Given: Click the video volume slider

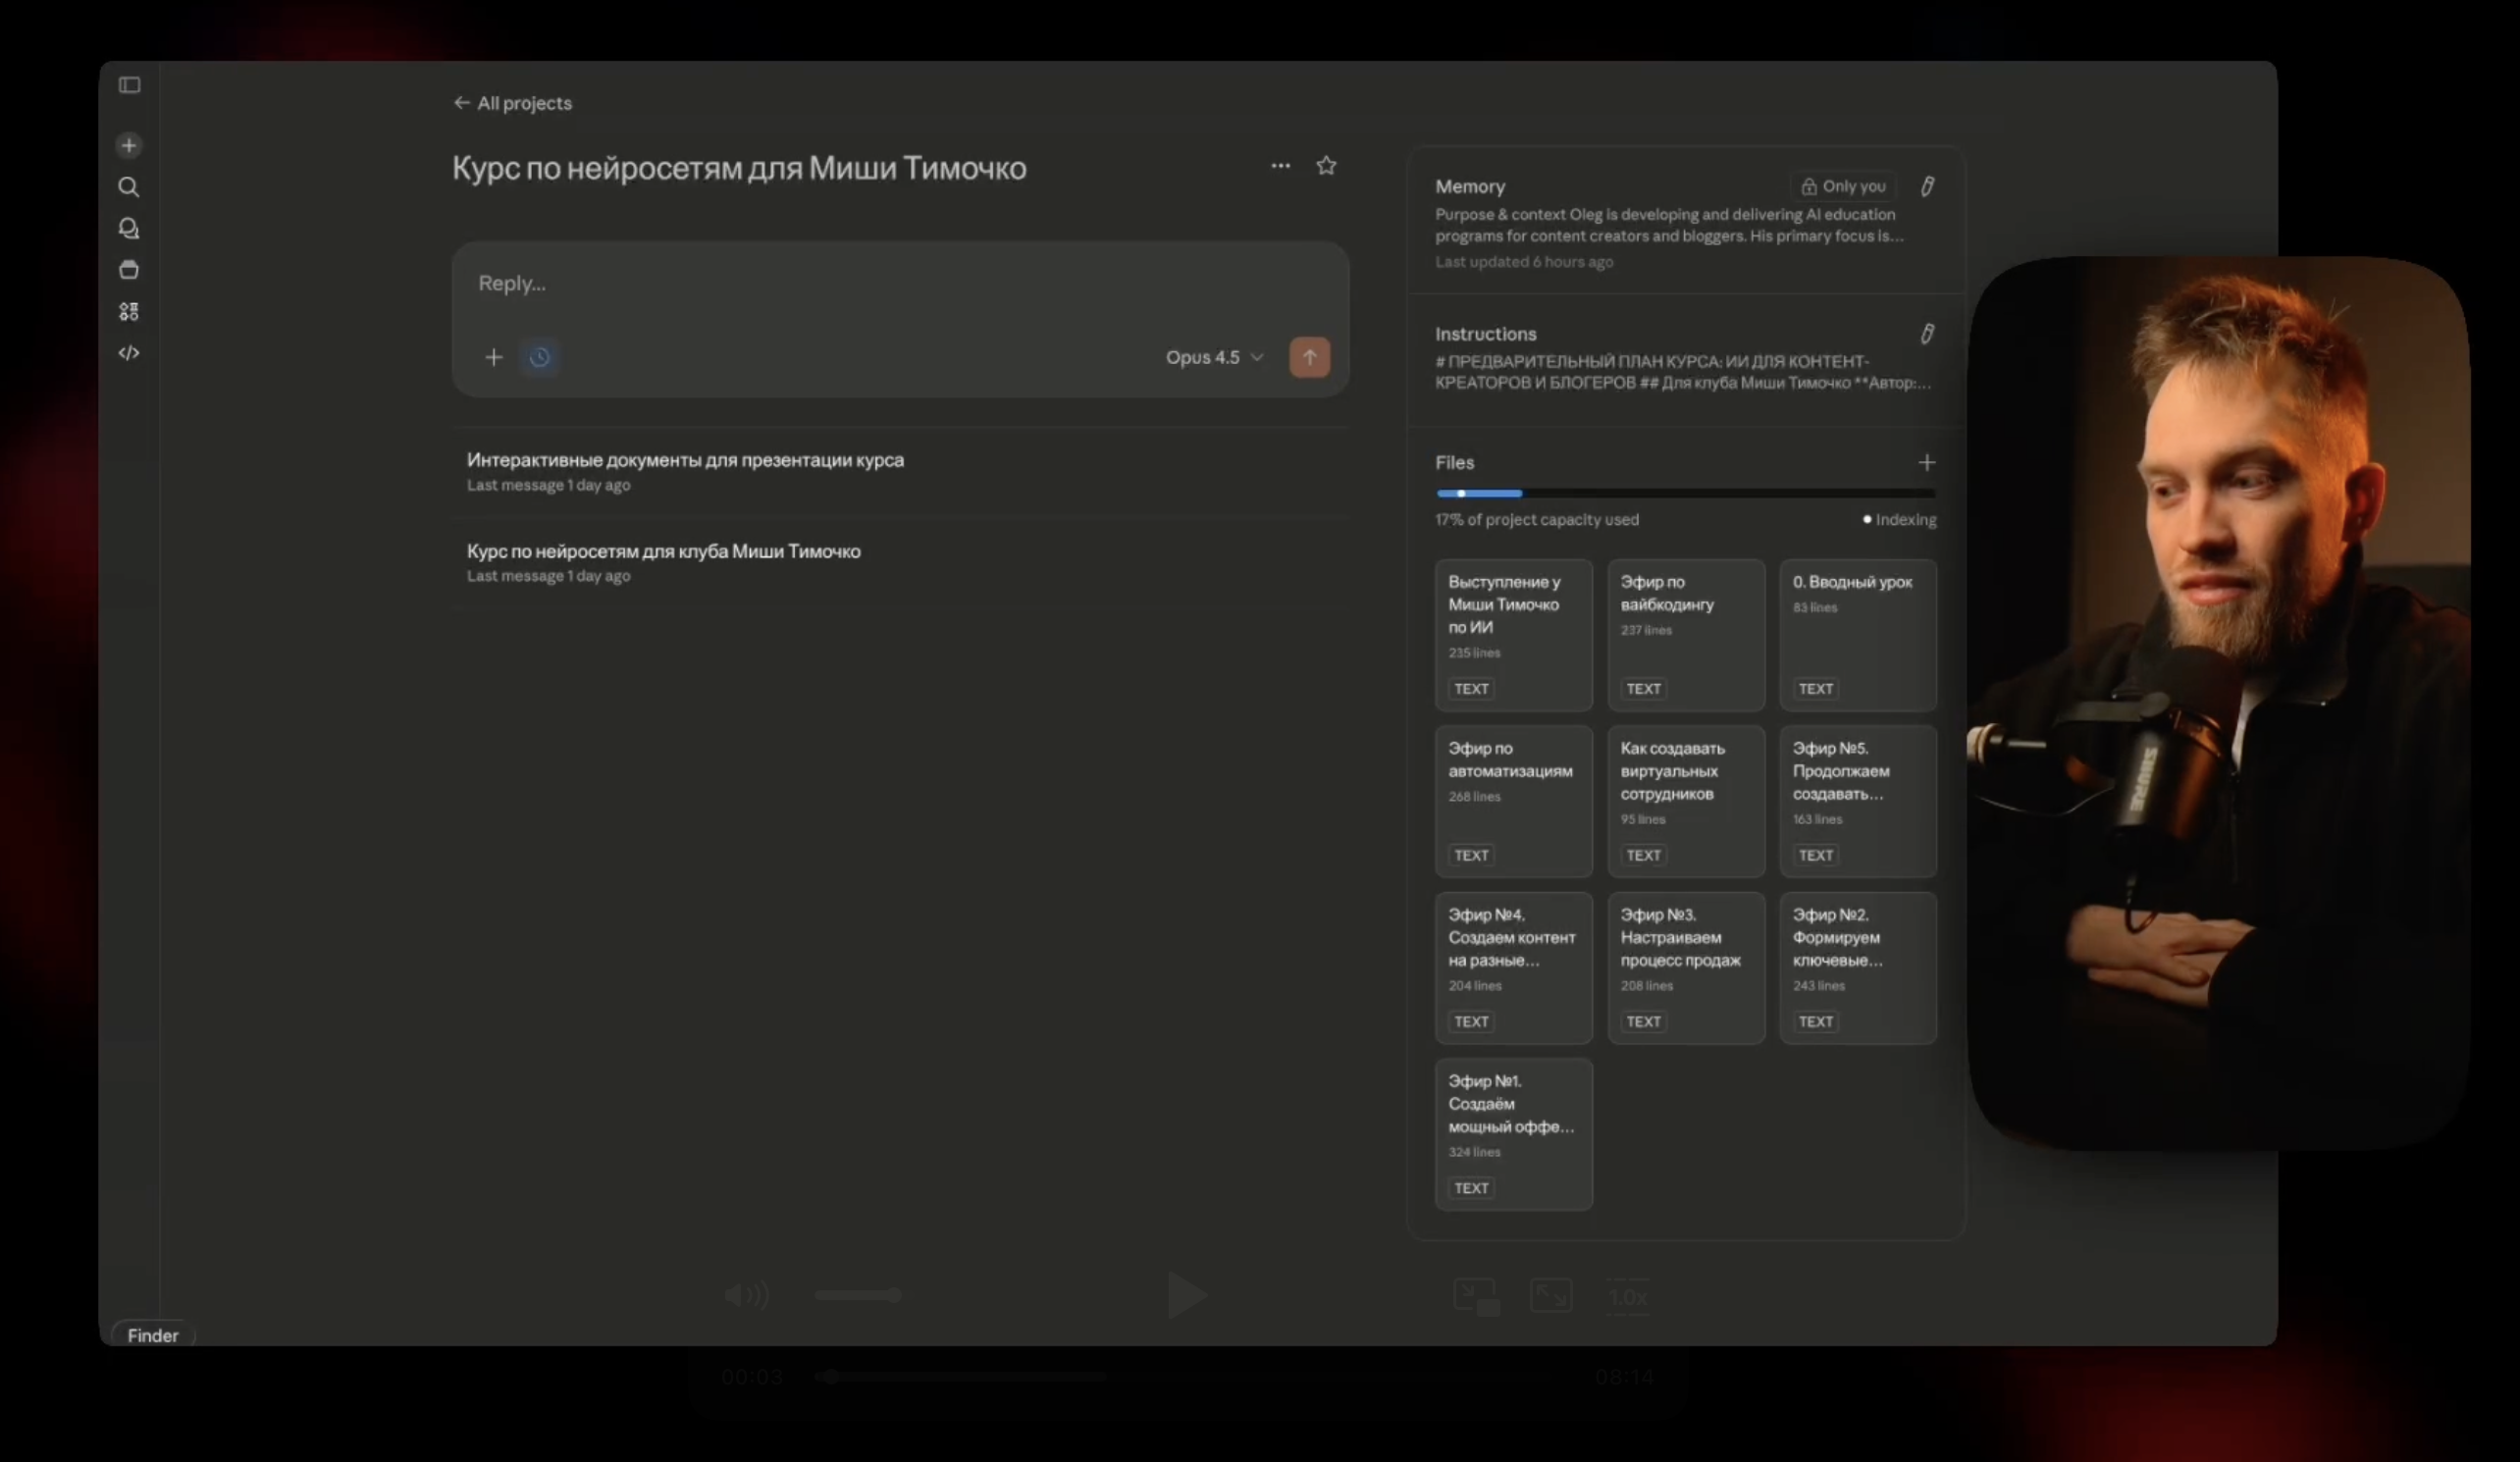Looking at the screenshot, I should (x=858, y=1295).
